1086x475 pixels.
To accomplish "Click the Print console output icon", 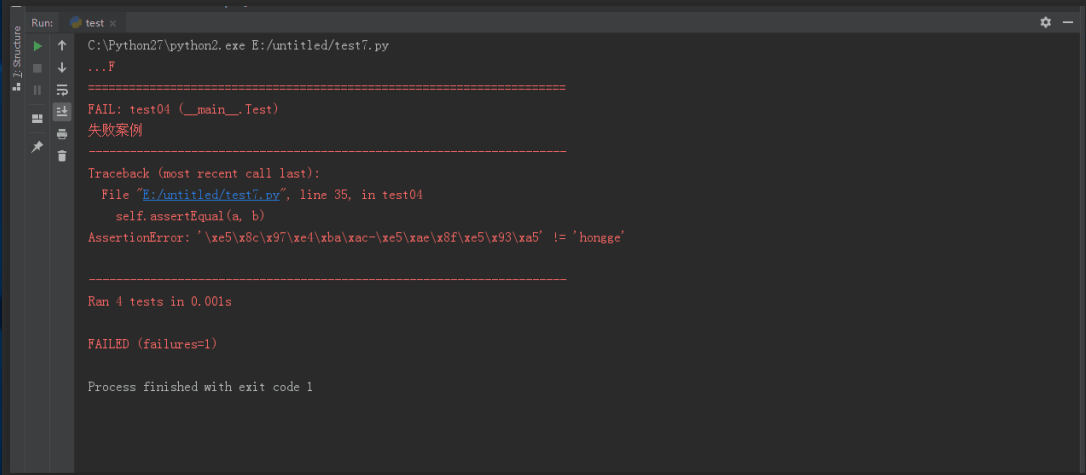I will pos(62,134).
